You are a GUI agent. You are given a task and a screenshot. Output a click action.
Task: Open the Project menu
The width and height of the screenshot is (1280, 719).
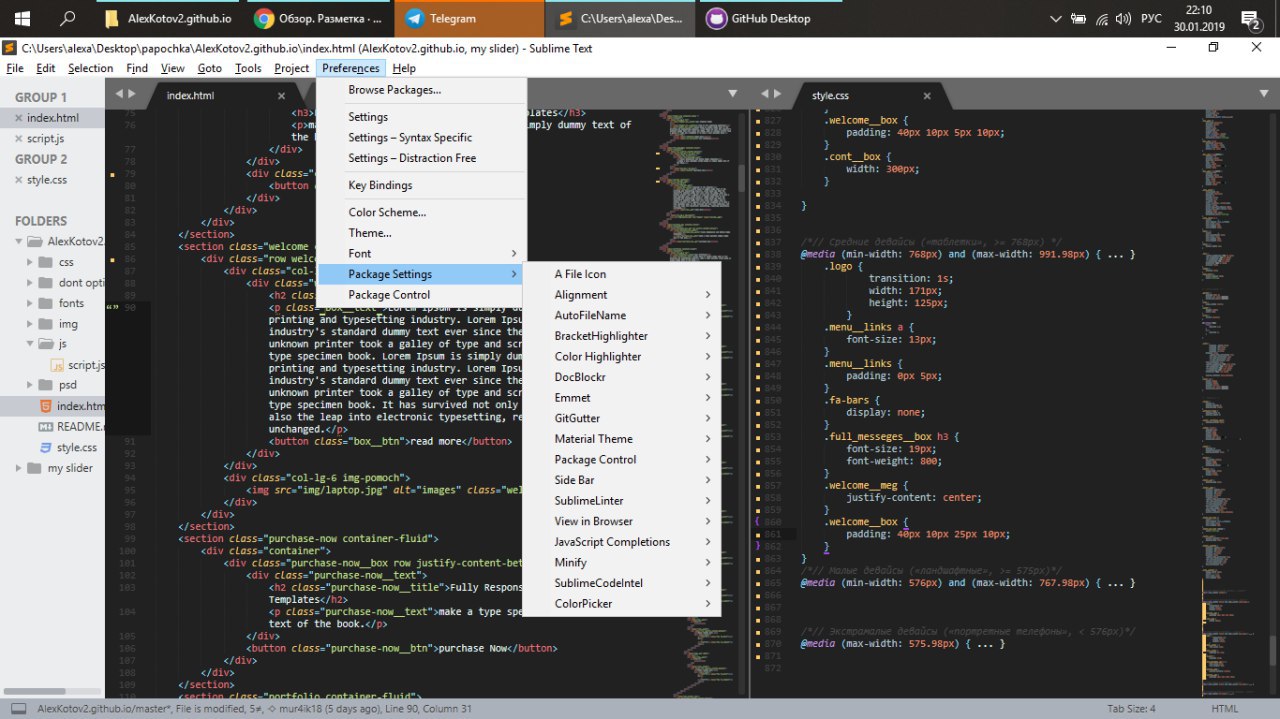[292, 68]
